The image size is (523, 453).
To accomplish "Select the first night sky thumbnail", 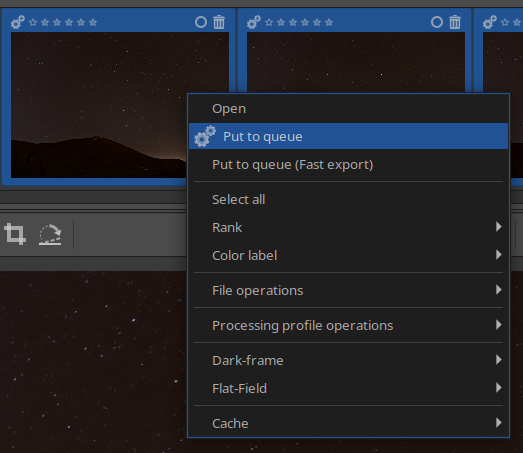I will tap(99, 105).
